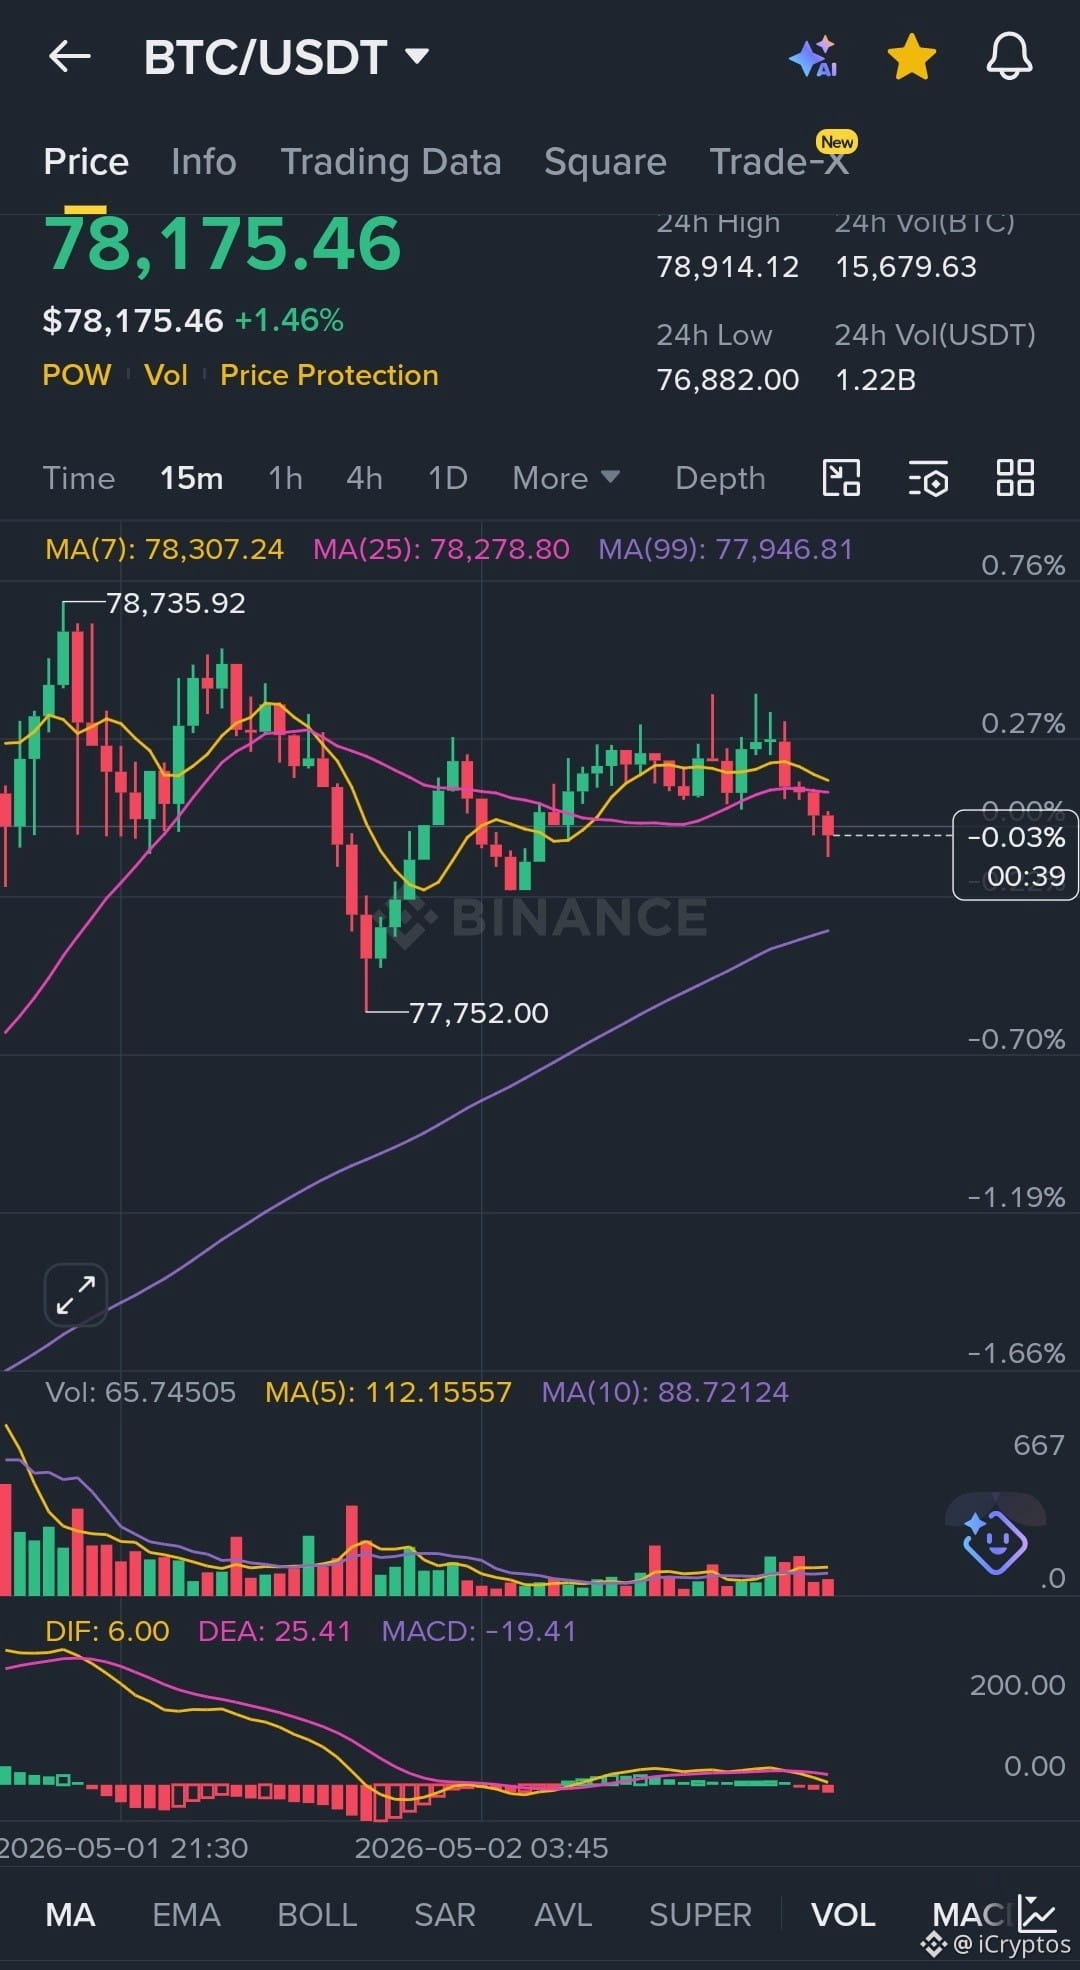
Task: Click the POW tag
Action: [77, 375]
